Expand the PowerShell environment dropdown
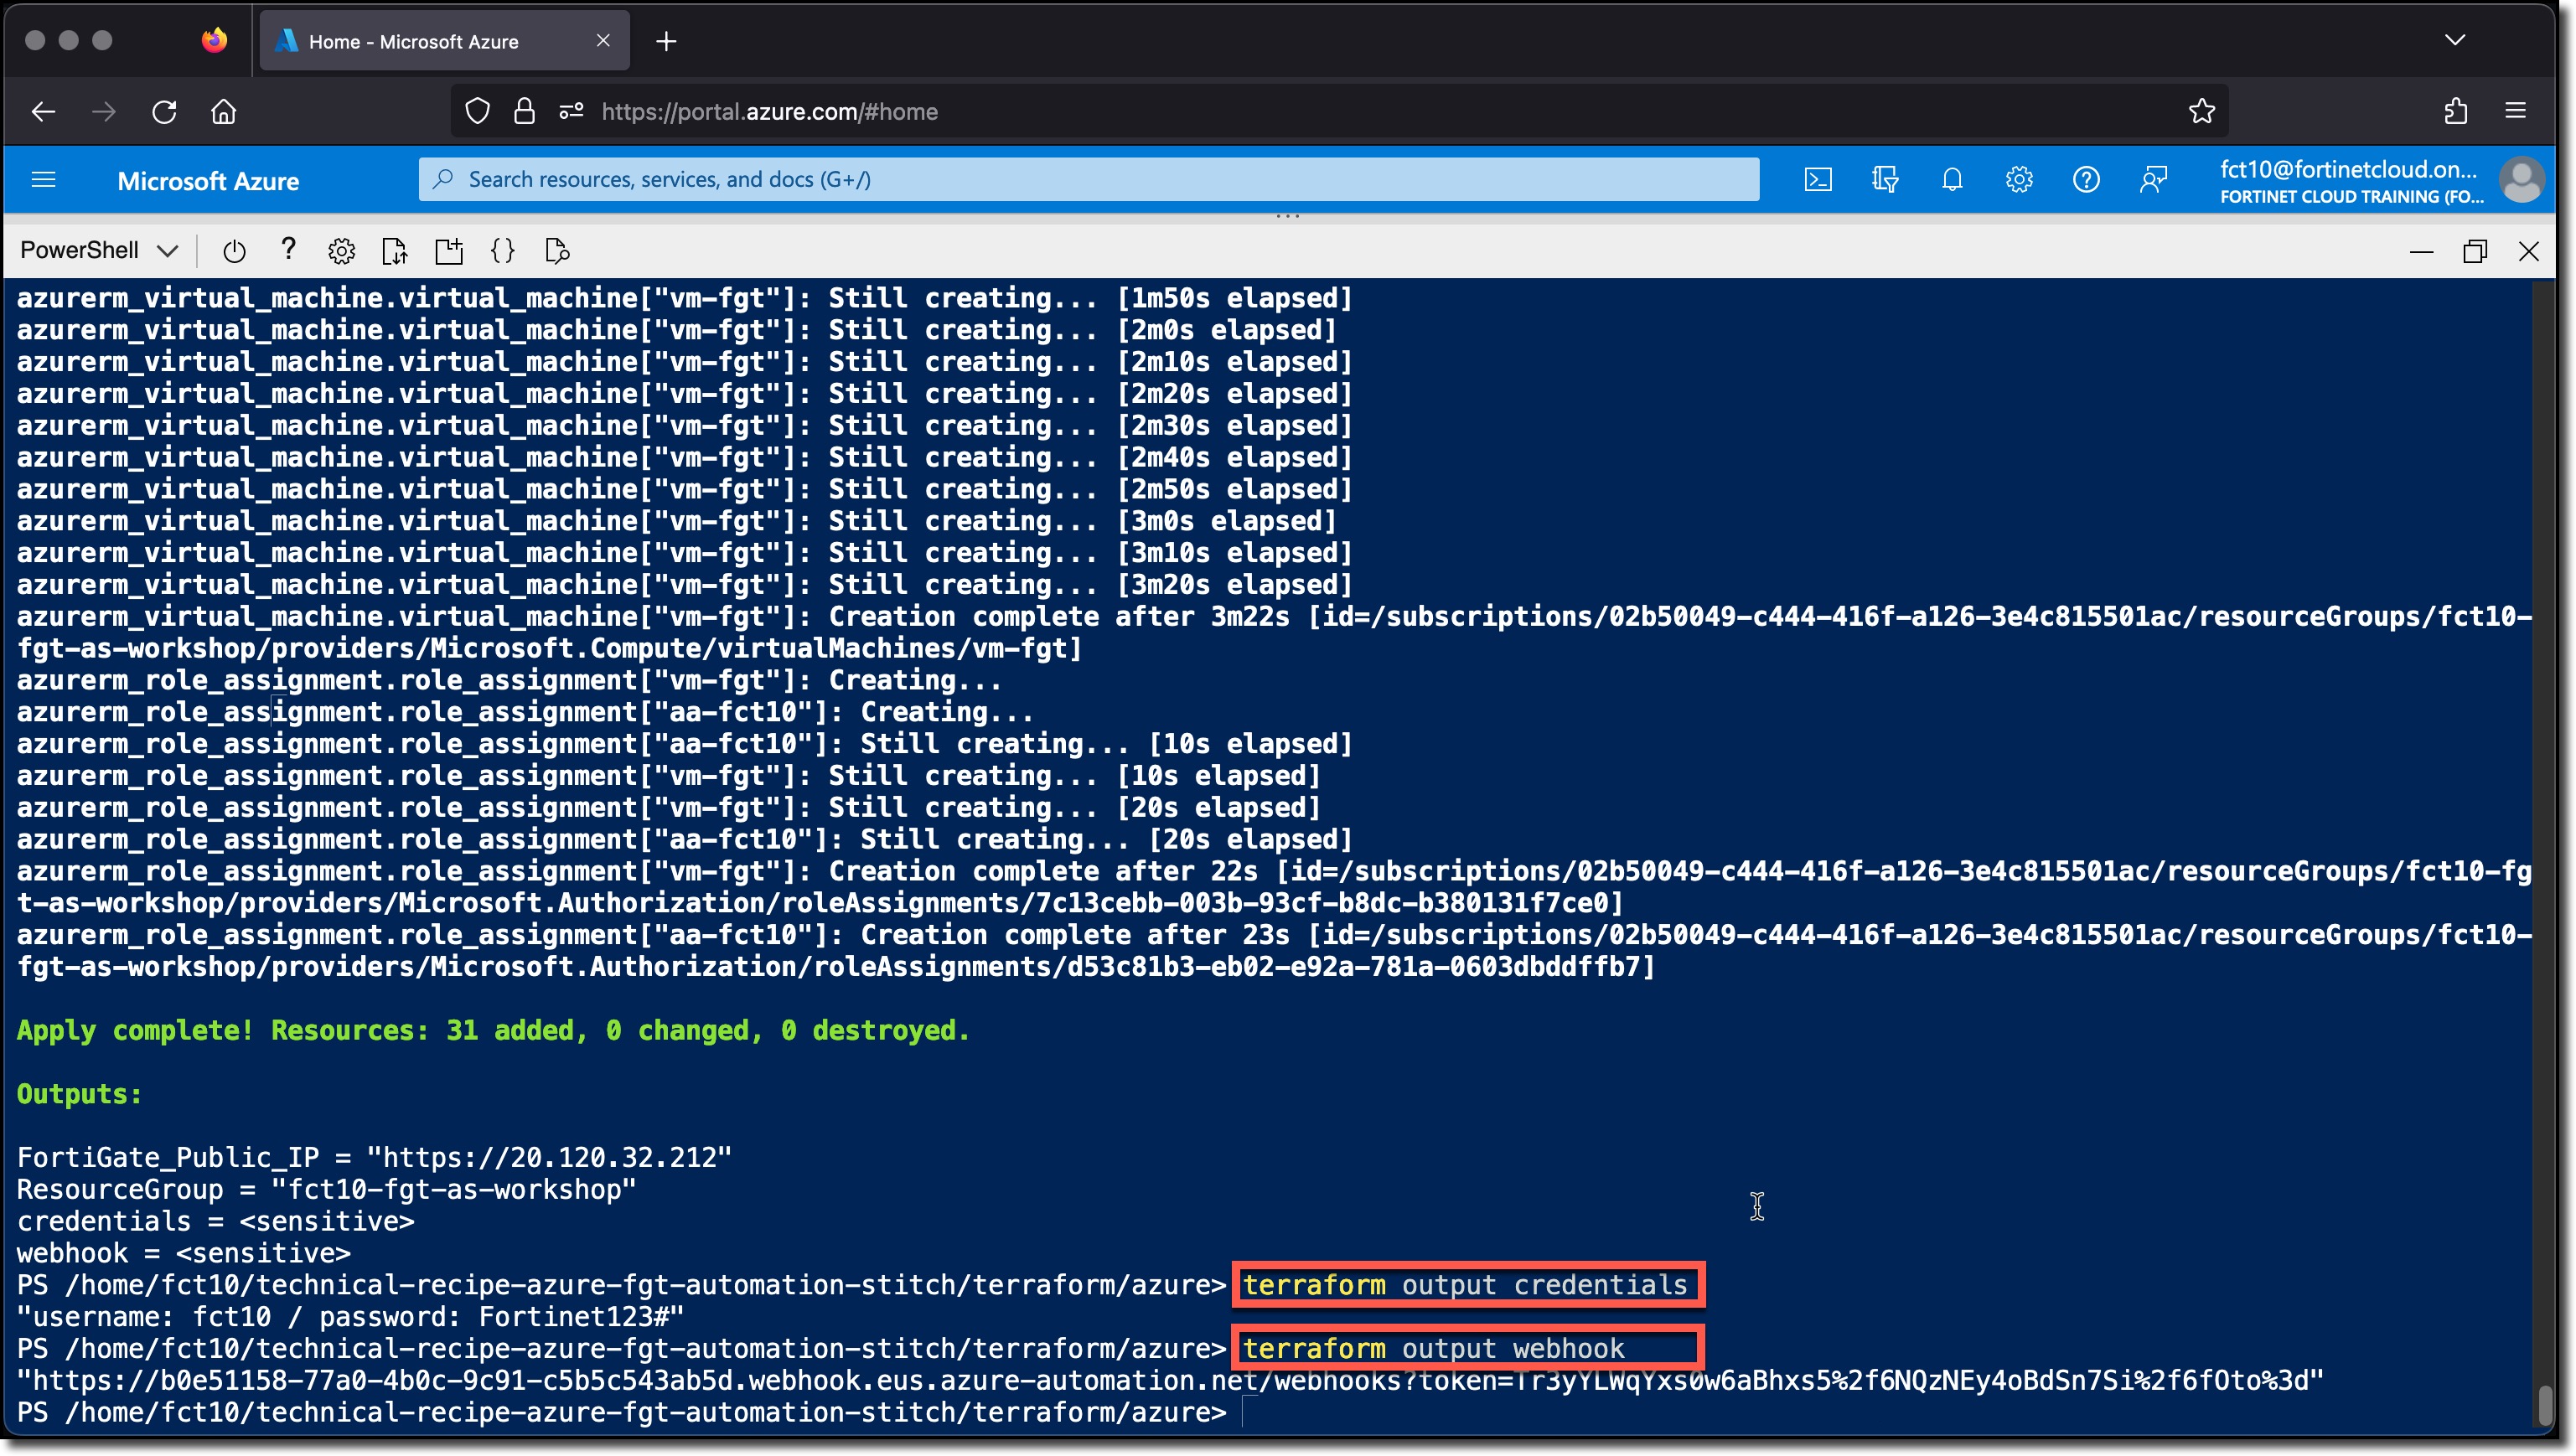Screen dimensions: 2576x1456 click(98, 250)
